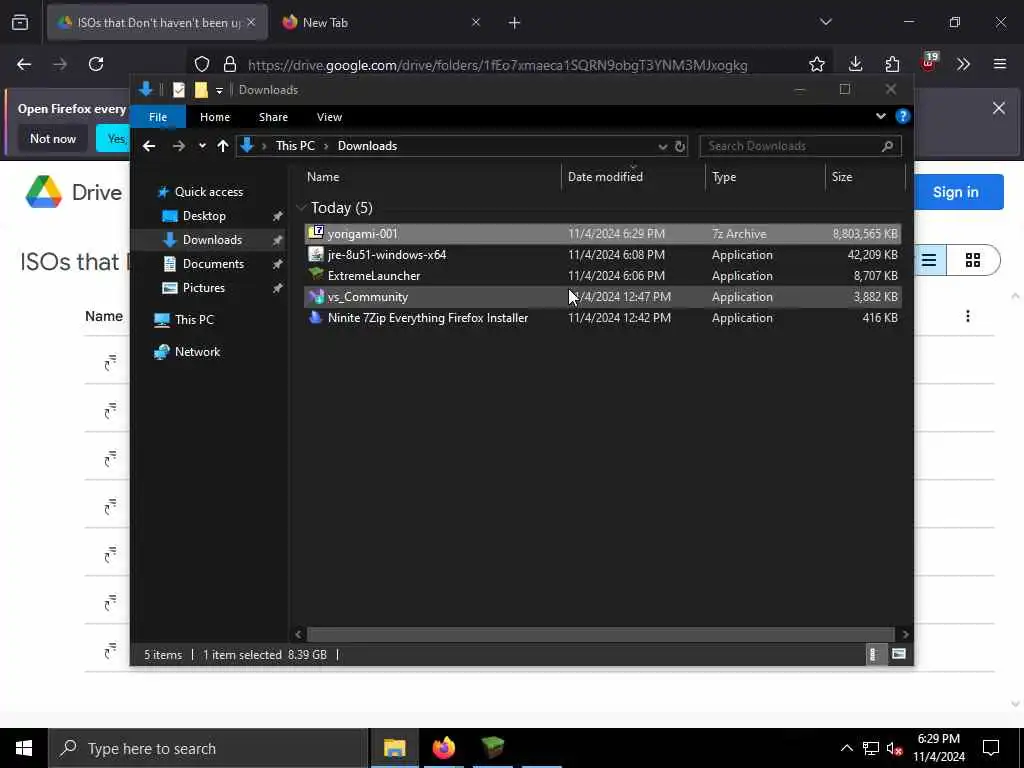Image resolution: width=1024 pixels, height=768 pixels.
Task: Open Minecraft block icon on taskbar
Action: click(492, 748)
